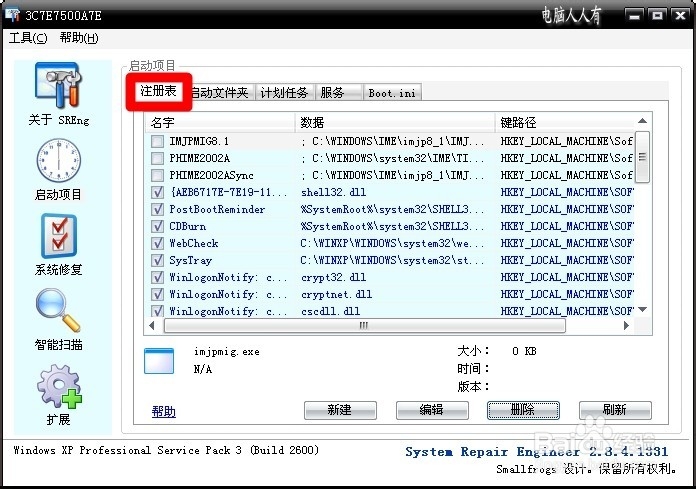Viewport: 696px width, 489px height.
Task: Switch to the 计划任务 tab
Action: click(x=285, y=93)
